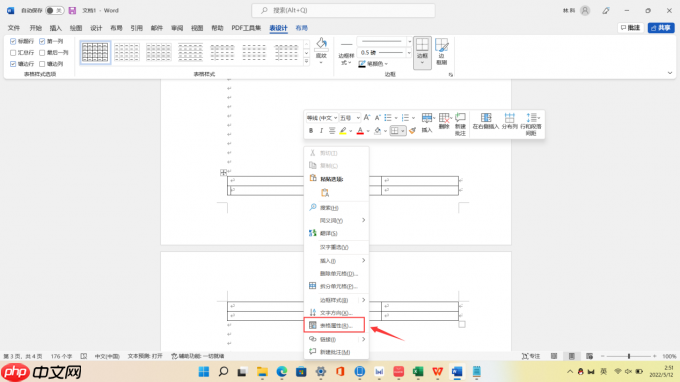Open the 同义词 submenu in context menu
680x382 pixels.
337,220
